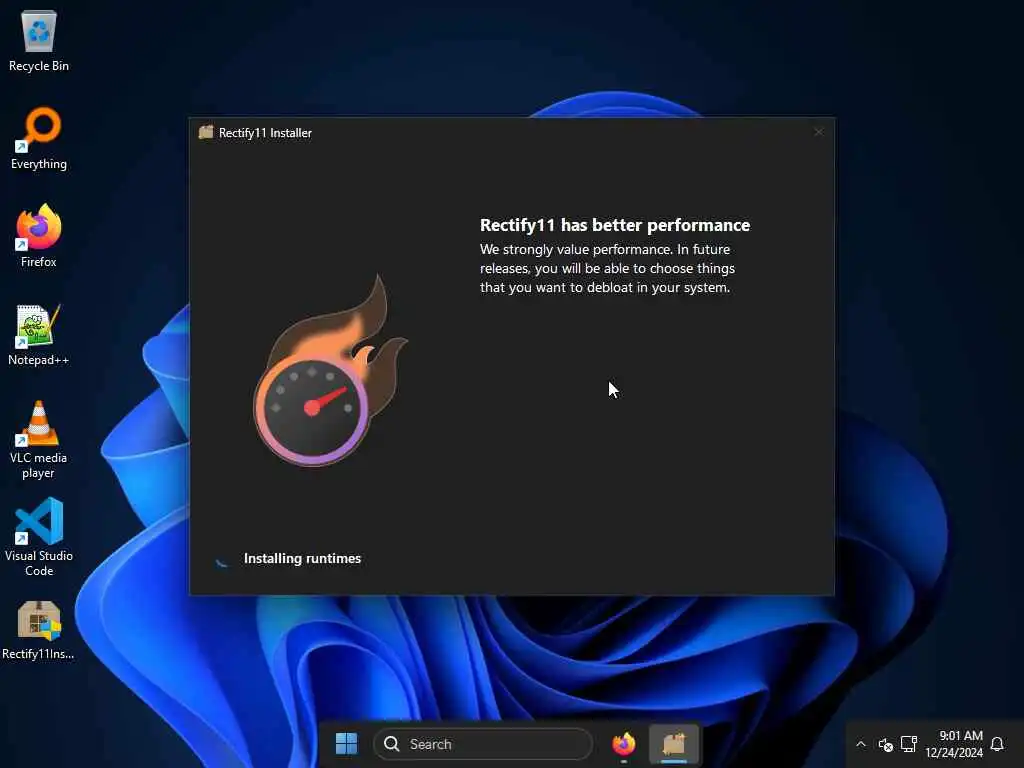Select the Visual Studio Code shortcut

[39, 537]
